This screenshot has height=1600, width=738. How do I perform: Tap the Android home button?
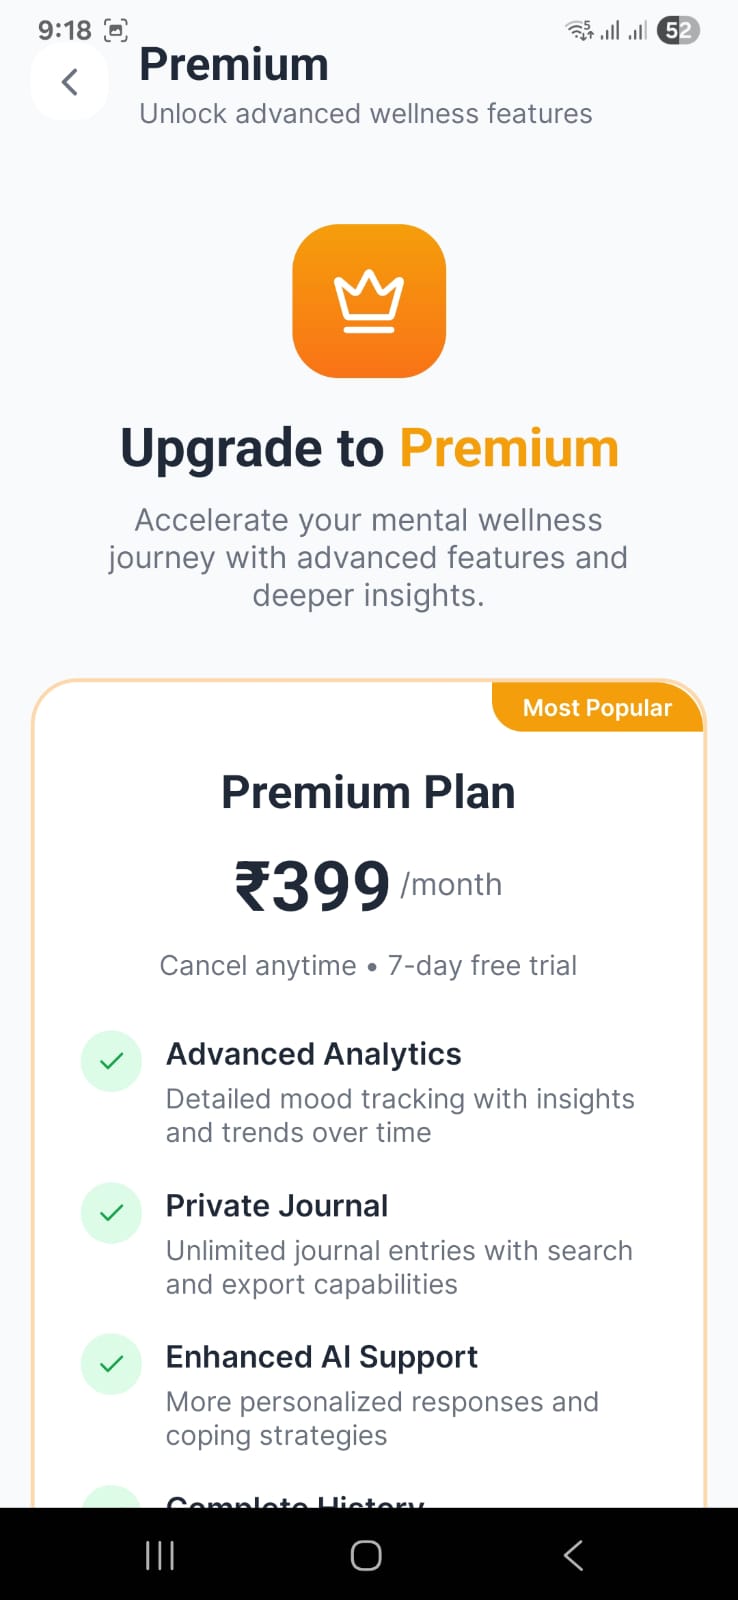[366, 1555]
